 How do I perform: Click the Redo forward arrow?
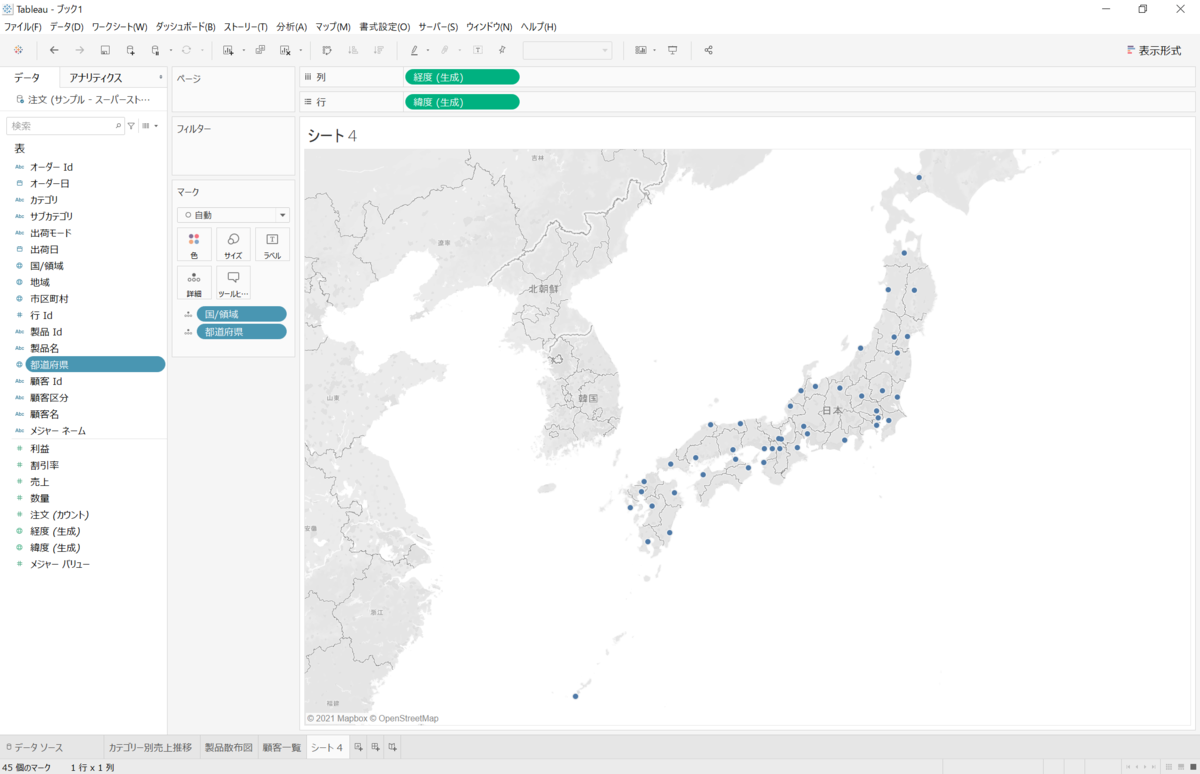pyautogui.click(x=80, y=50)
